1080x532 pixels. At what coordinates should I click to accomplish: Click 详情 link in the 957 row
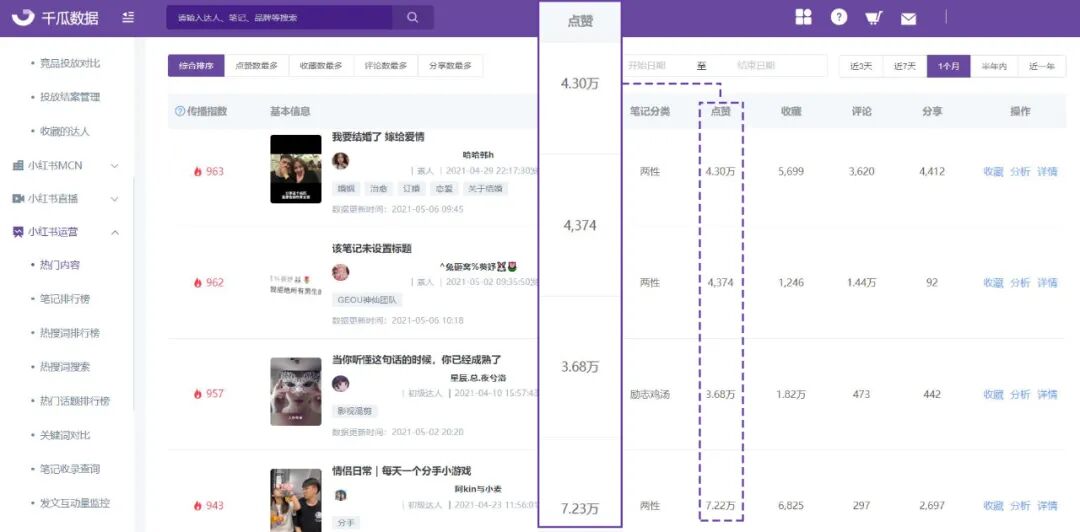(1047, 394)
